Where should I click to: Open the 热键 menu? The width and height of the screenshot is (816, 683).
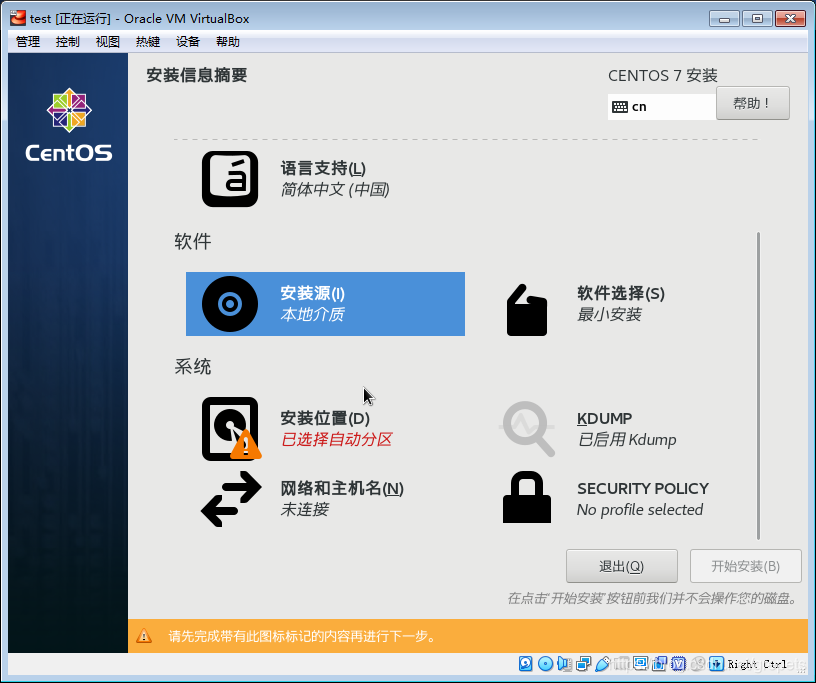point(148,42)
